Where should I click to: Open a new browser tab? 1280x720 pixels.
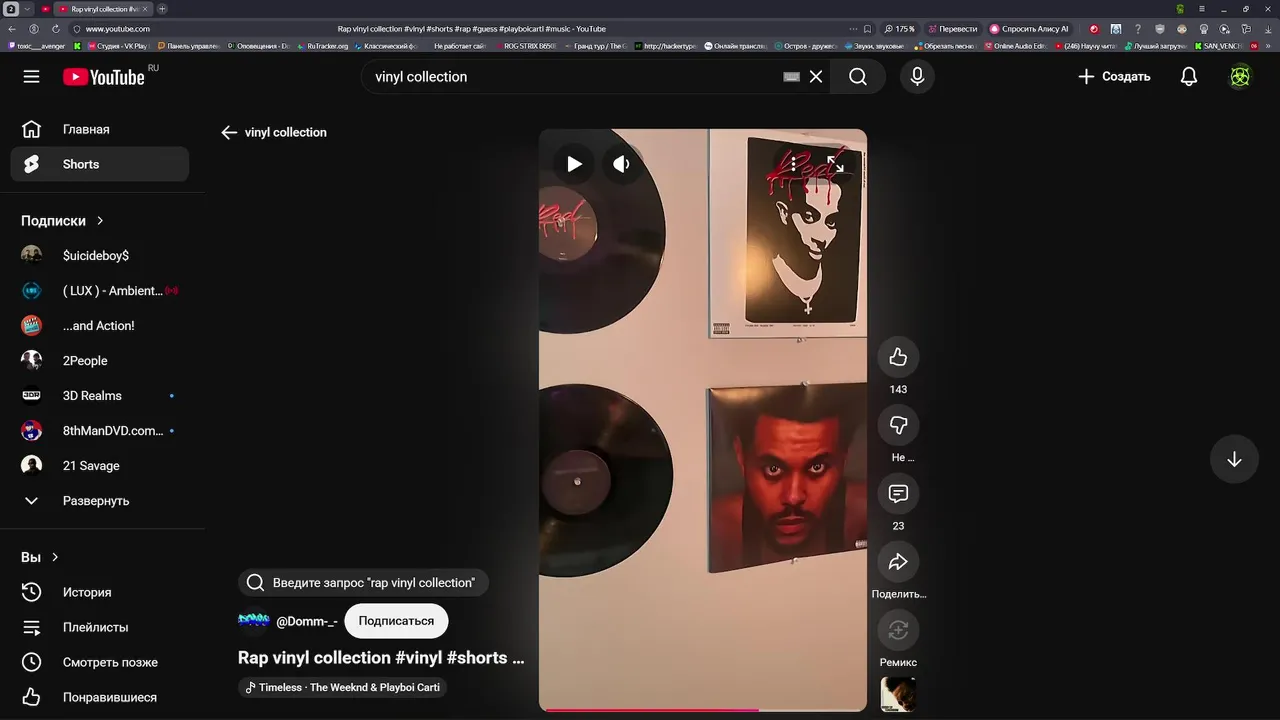(x=162, y=9)
